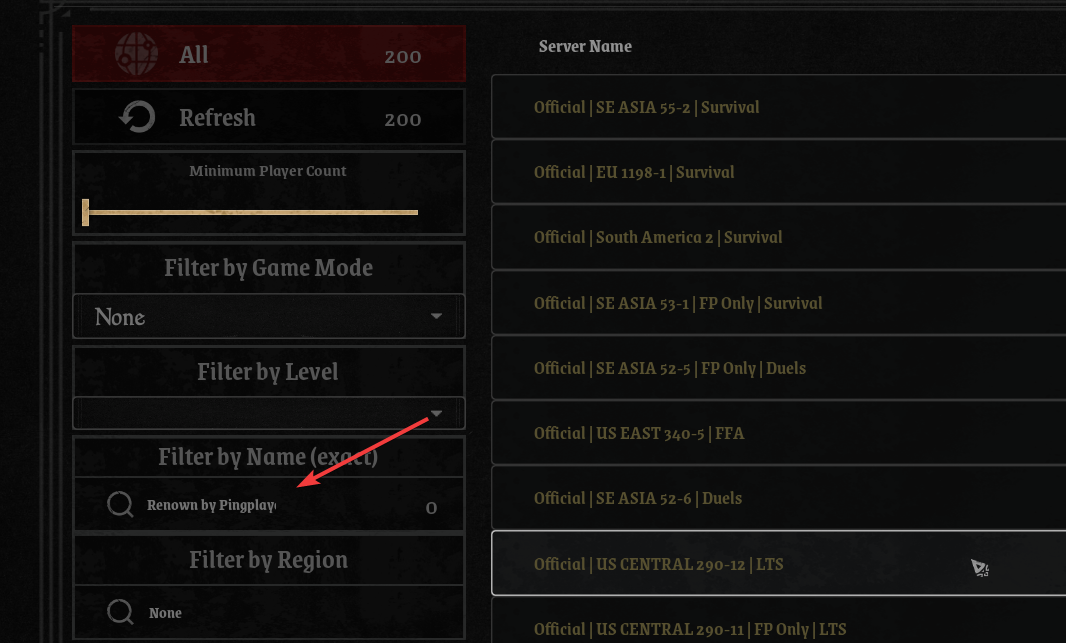Choose SE ASIA 52-5 FP Only Duels server
1066x643 pixels.
(x=670, y=368)
